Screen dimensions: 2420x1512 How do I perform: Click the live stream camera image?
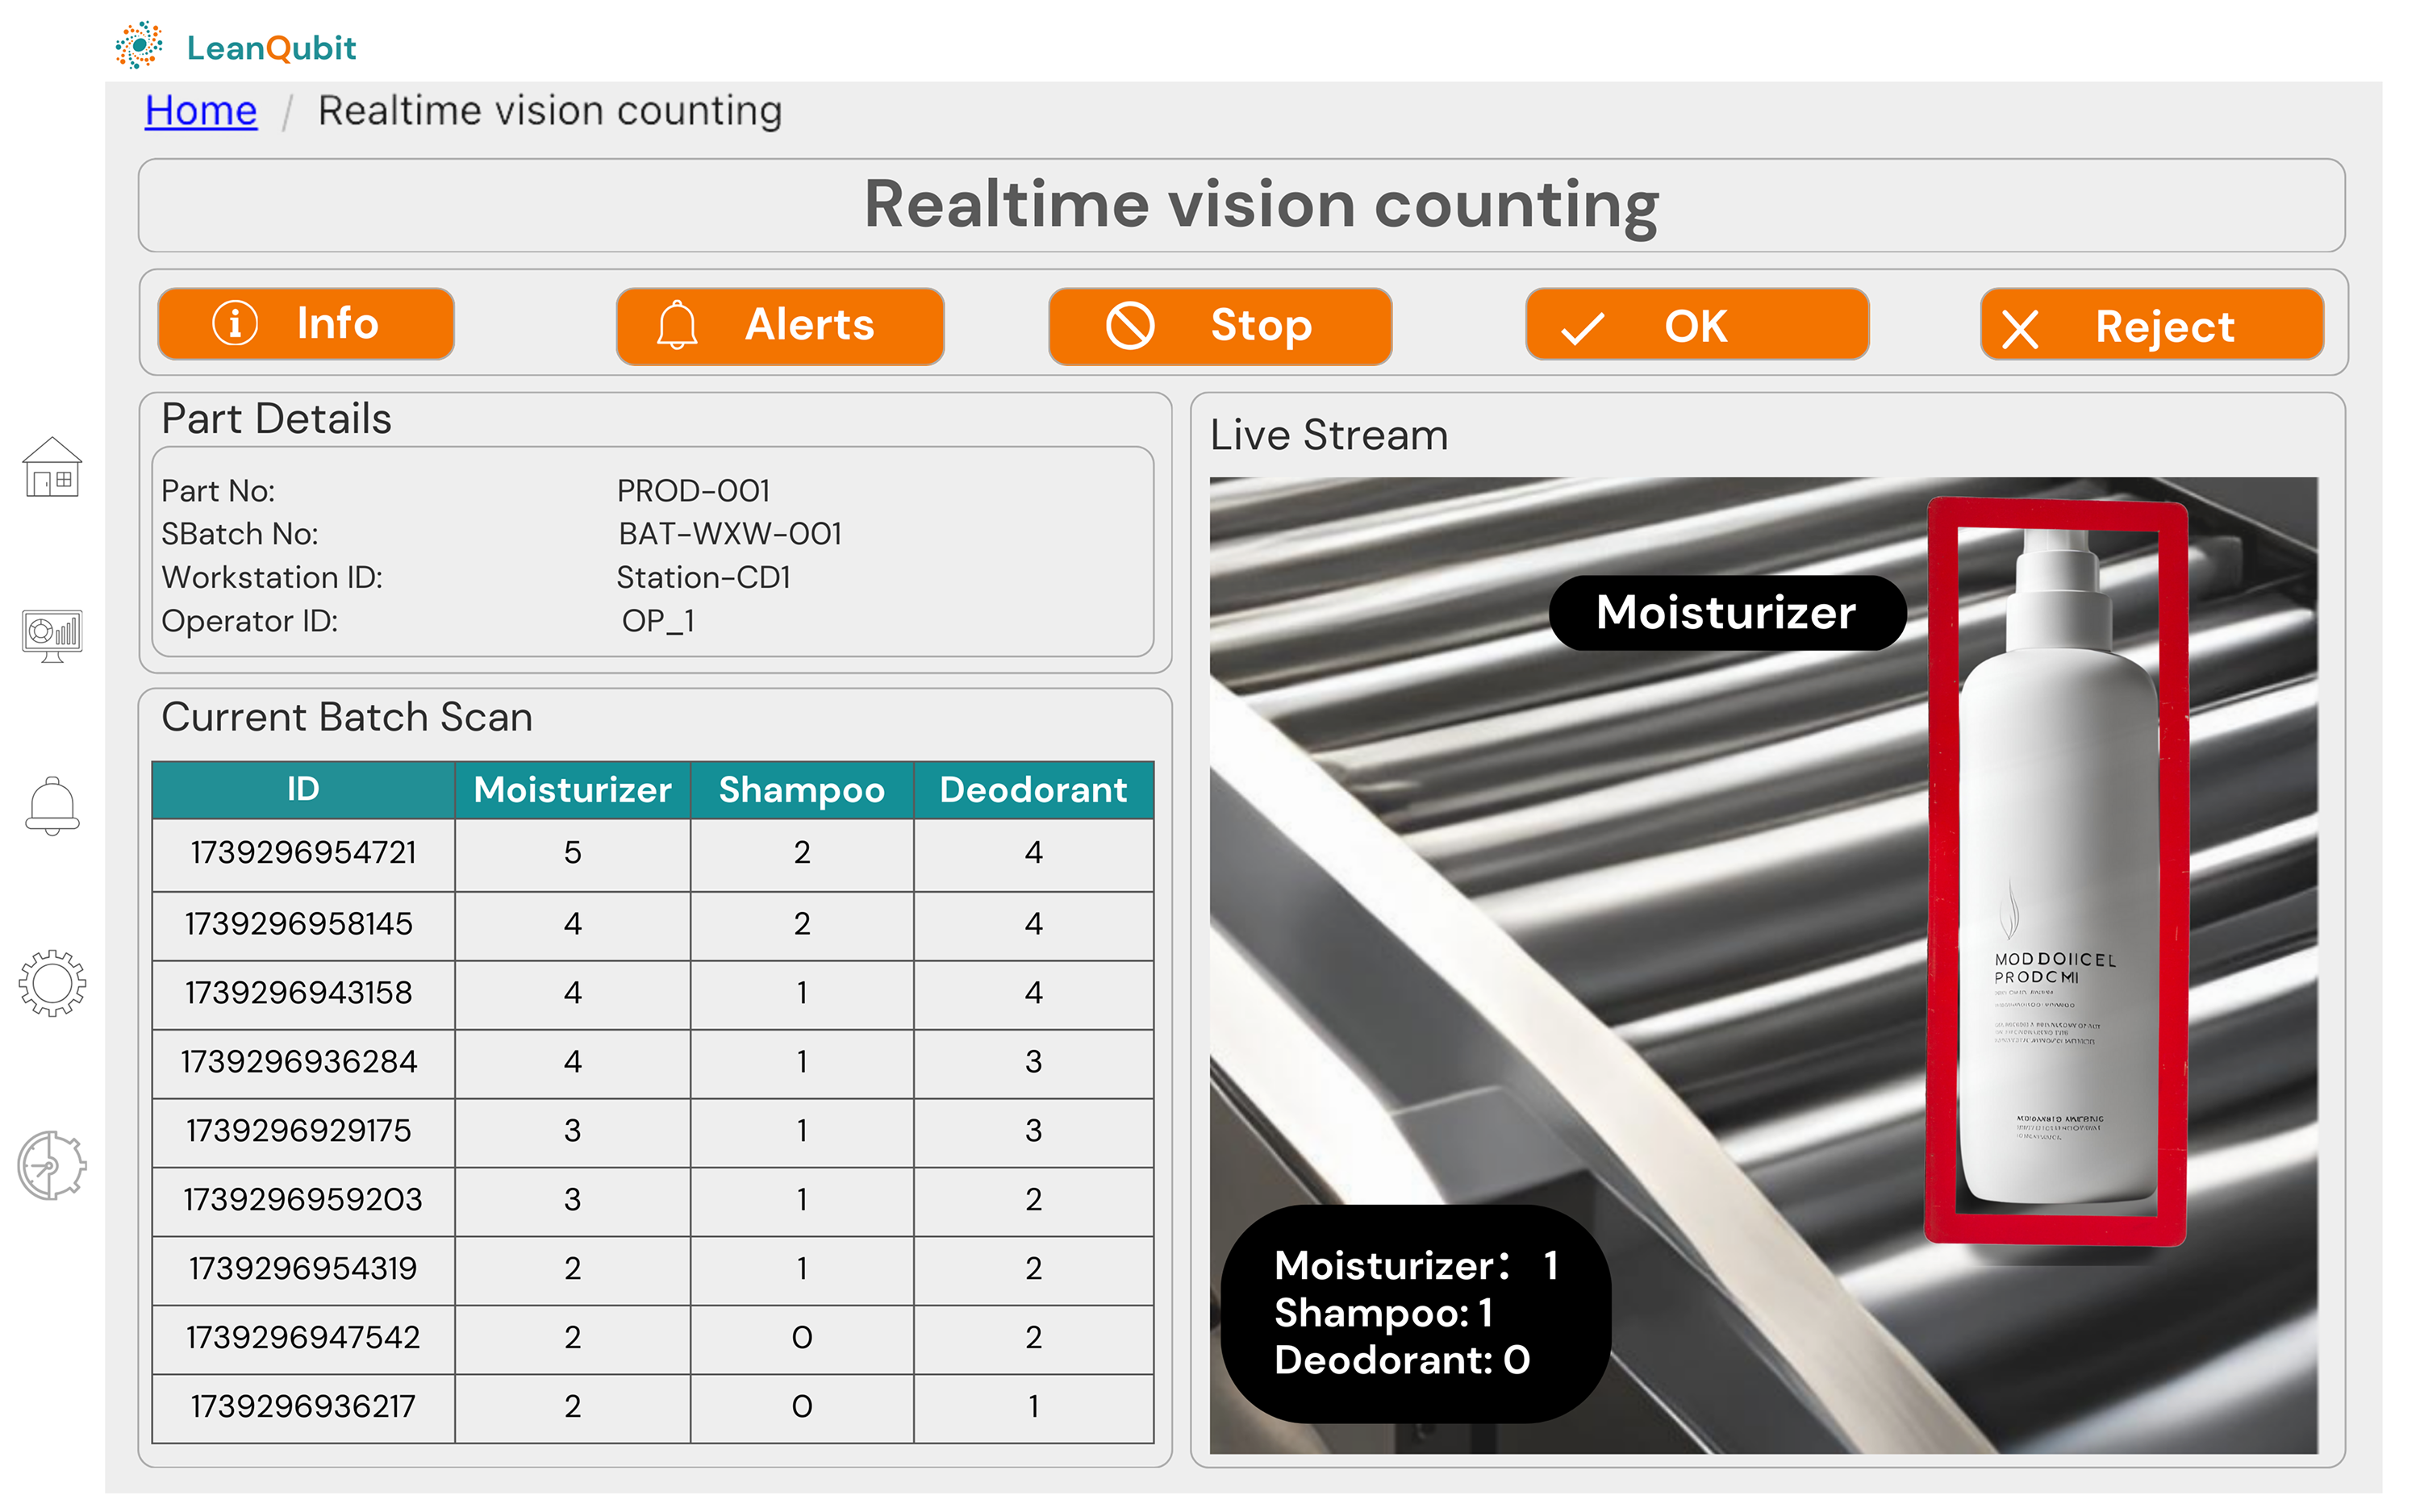[1763, 965]
